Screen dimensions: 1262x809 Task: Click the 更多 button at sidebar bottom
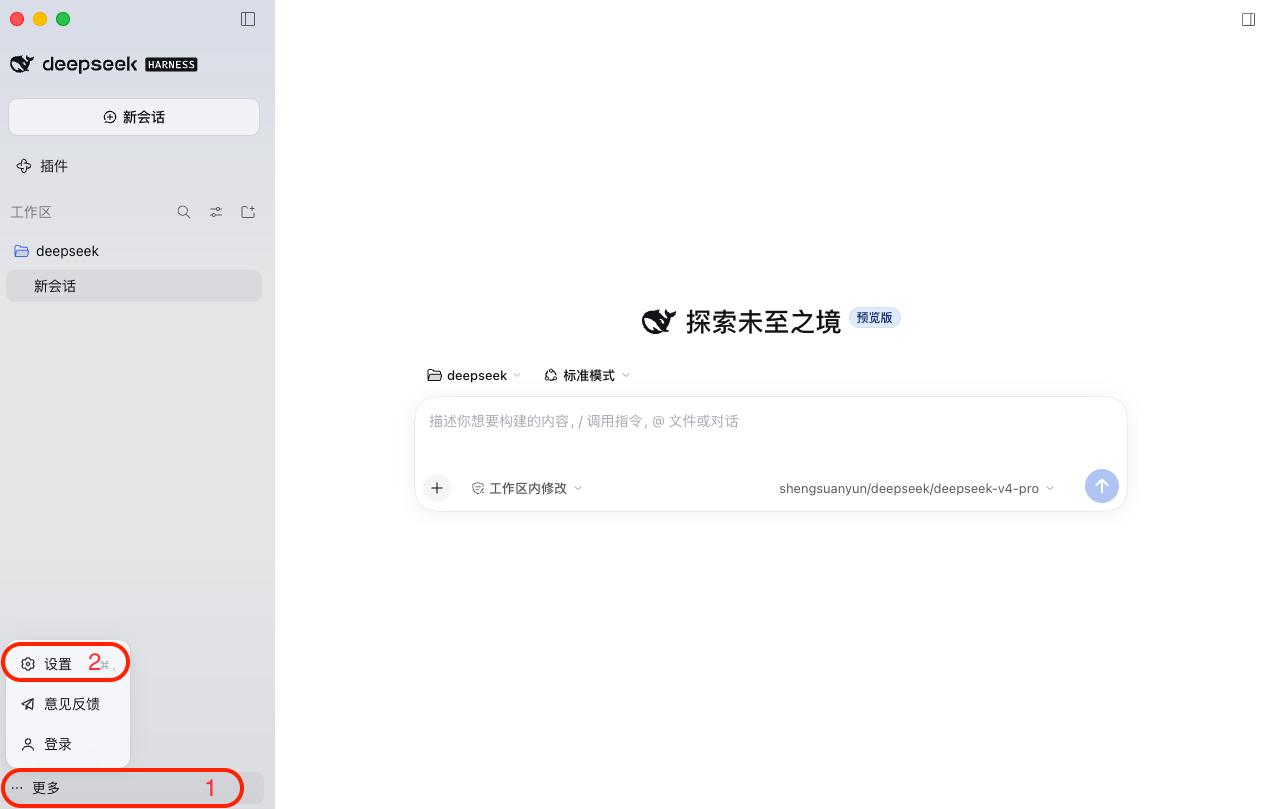coord(134,788)
